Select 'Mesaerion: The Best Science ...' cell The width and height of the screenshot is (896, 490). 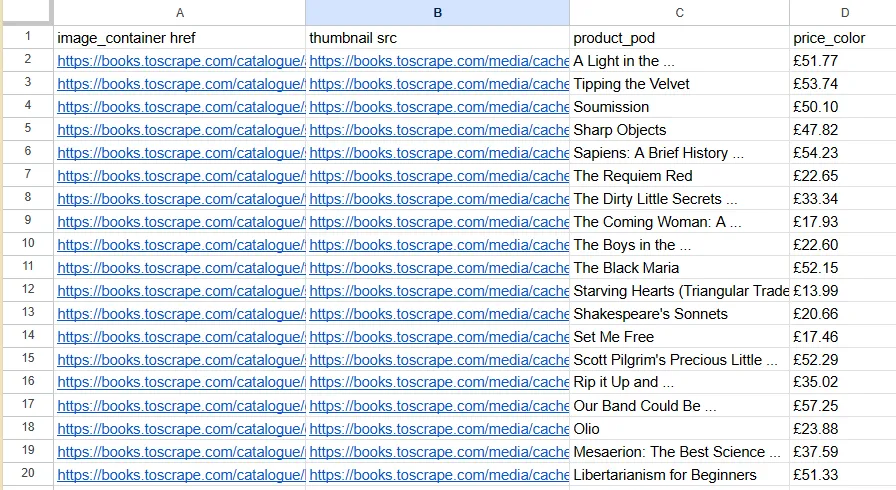(x=679, y=452)
